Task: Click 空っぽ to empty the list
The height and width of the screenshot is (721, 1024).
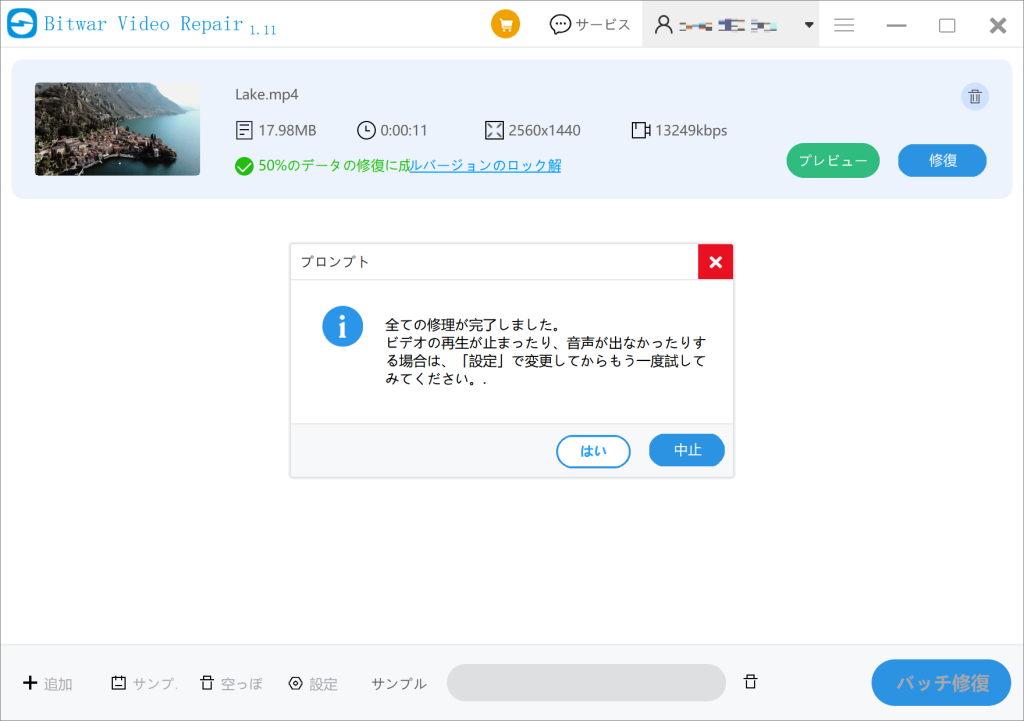Action: (x=231, y=683)
